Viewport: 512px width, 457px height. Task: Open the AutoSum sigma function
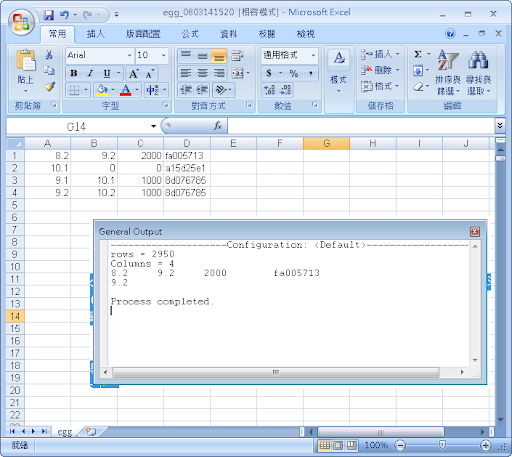coord(418,54)
